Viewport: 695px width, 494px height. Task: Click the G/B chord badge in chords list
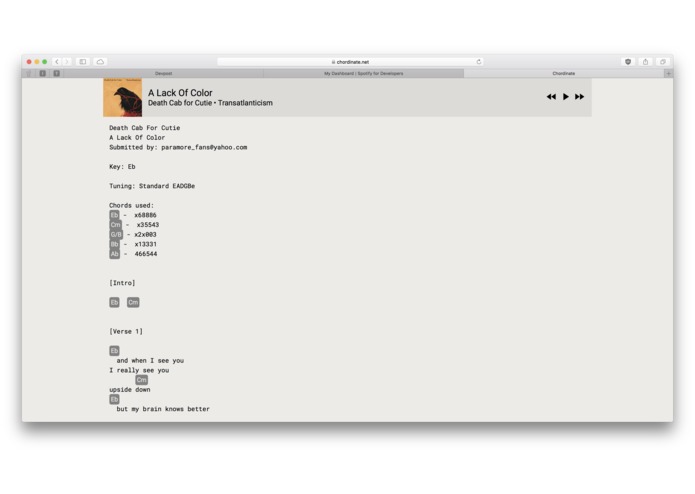[x=116, y=234]
